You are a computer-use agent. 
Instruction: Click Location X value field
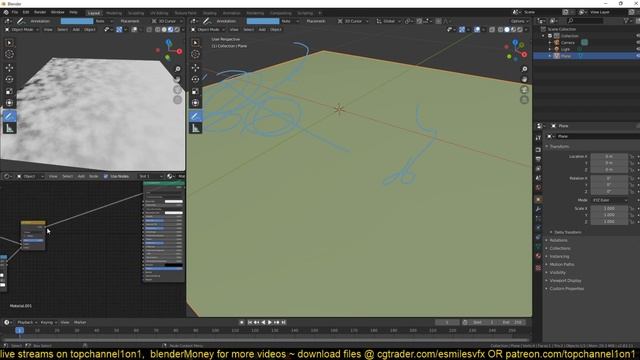click(609, 156)
